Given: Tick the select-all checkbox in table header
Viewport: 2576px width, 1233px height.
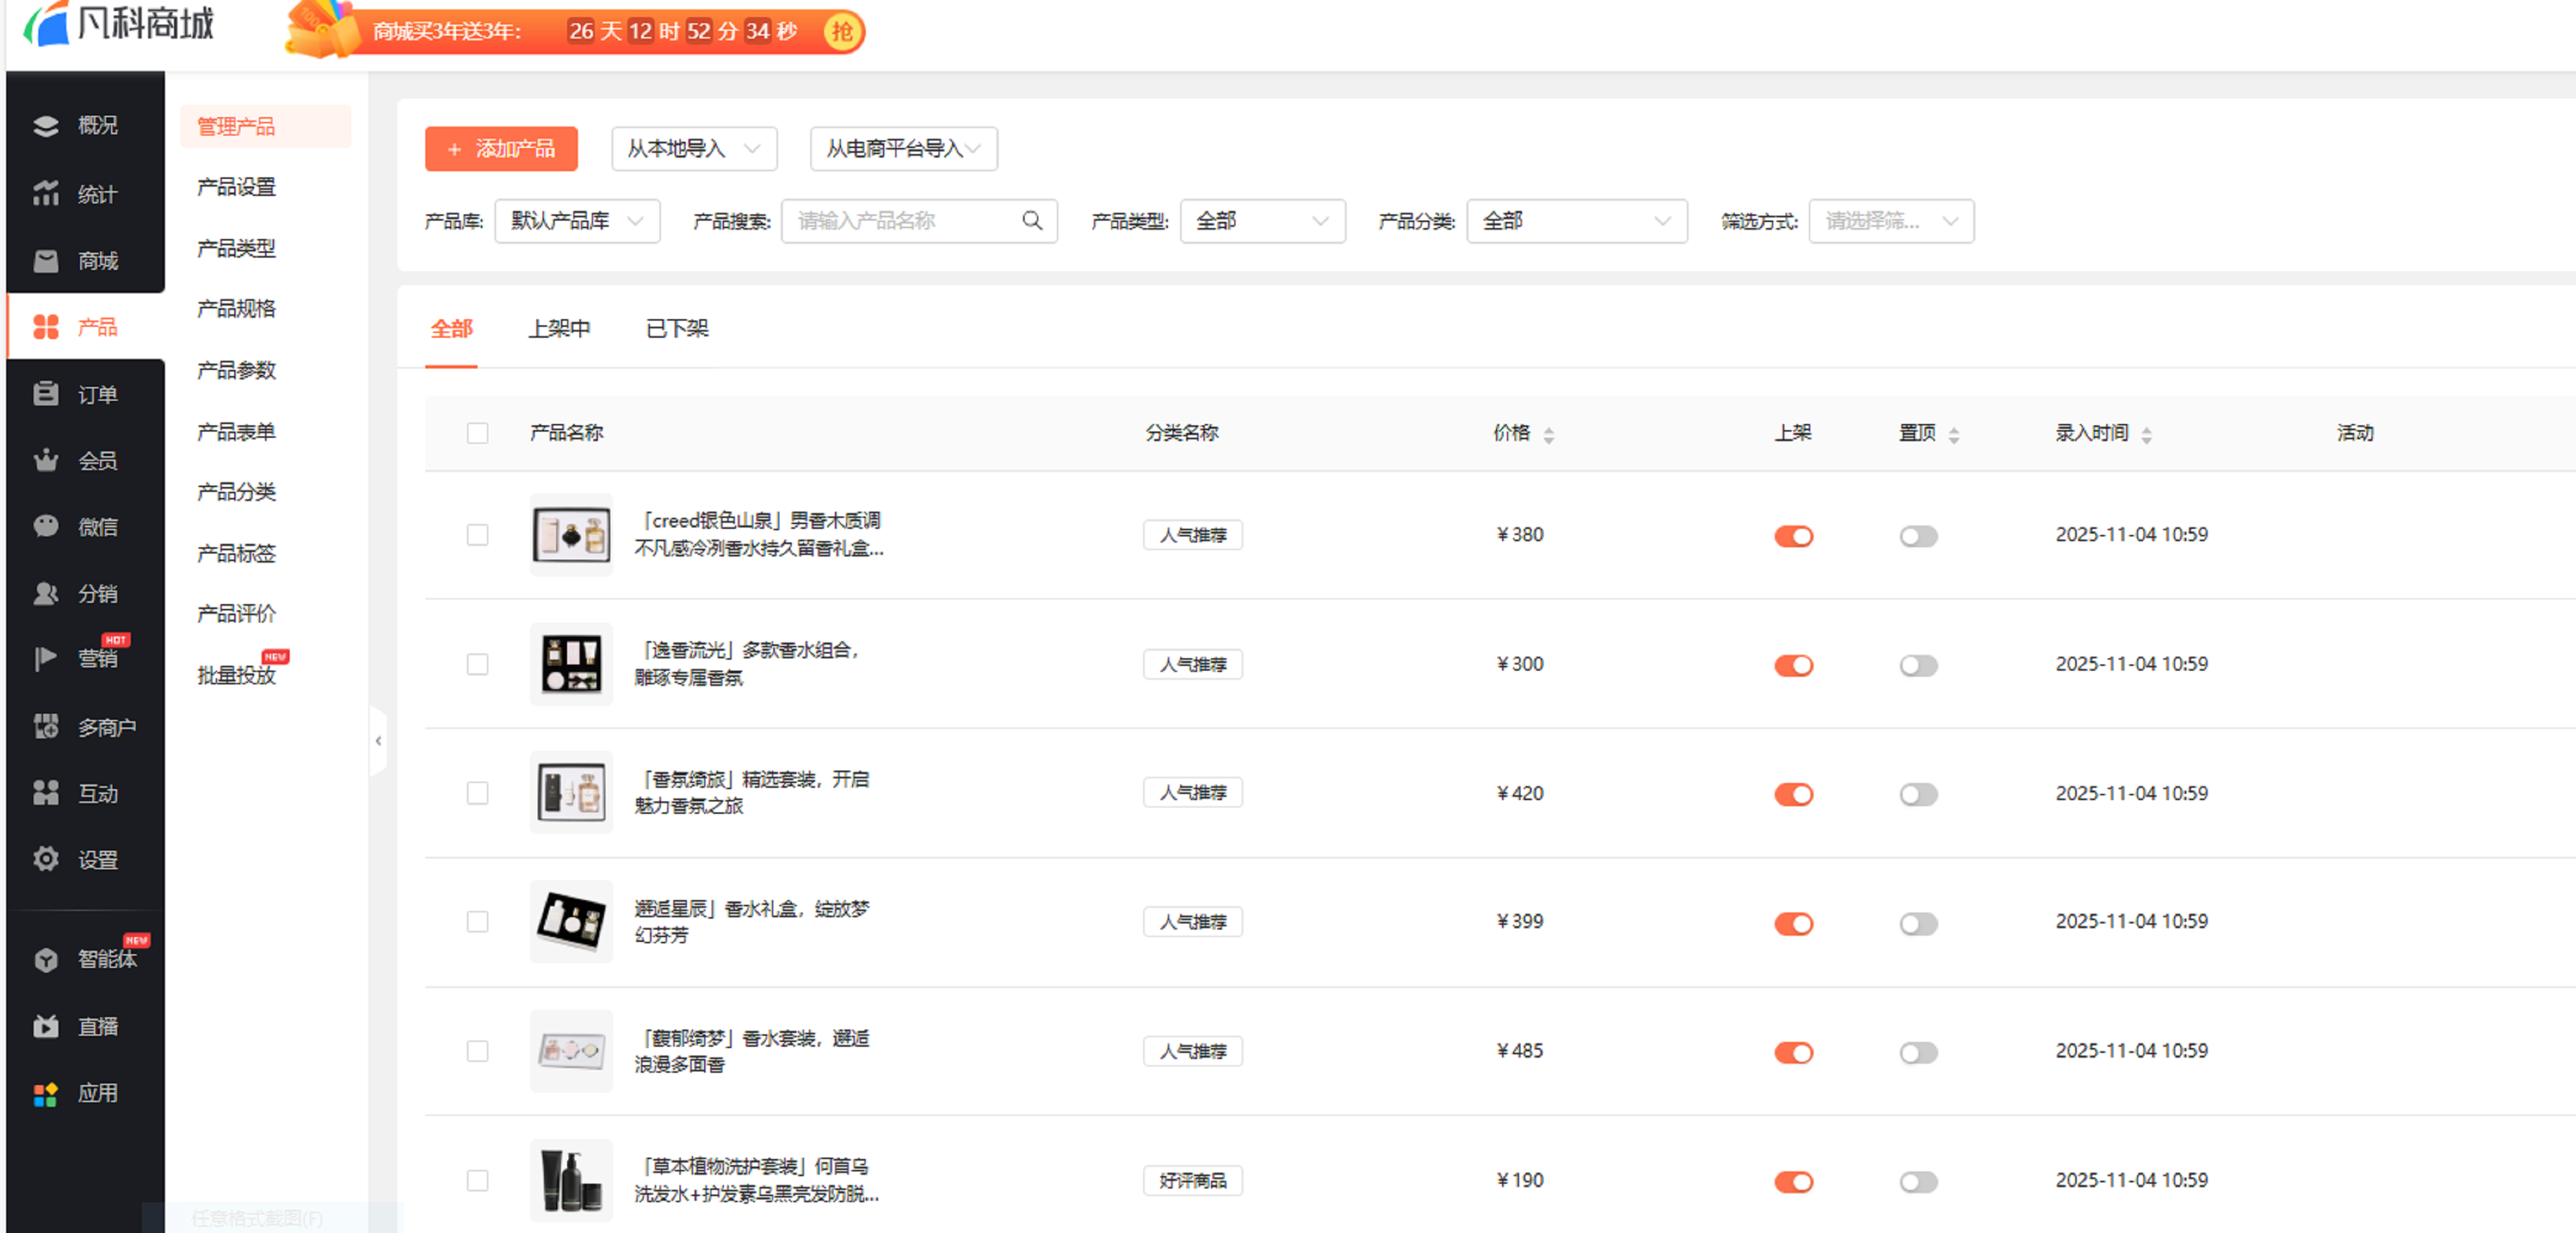Looking at the screenshot, I should click(x=477, y=433).
